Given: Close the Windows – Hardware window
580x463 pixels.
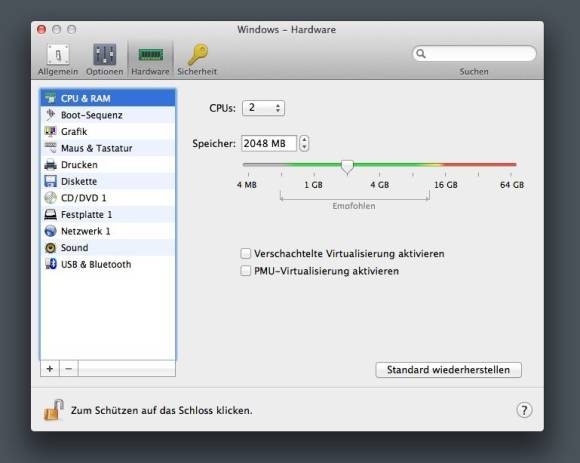Looking at the screenshot, I should 41,30.
